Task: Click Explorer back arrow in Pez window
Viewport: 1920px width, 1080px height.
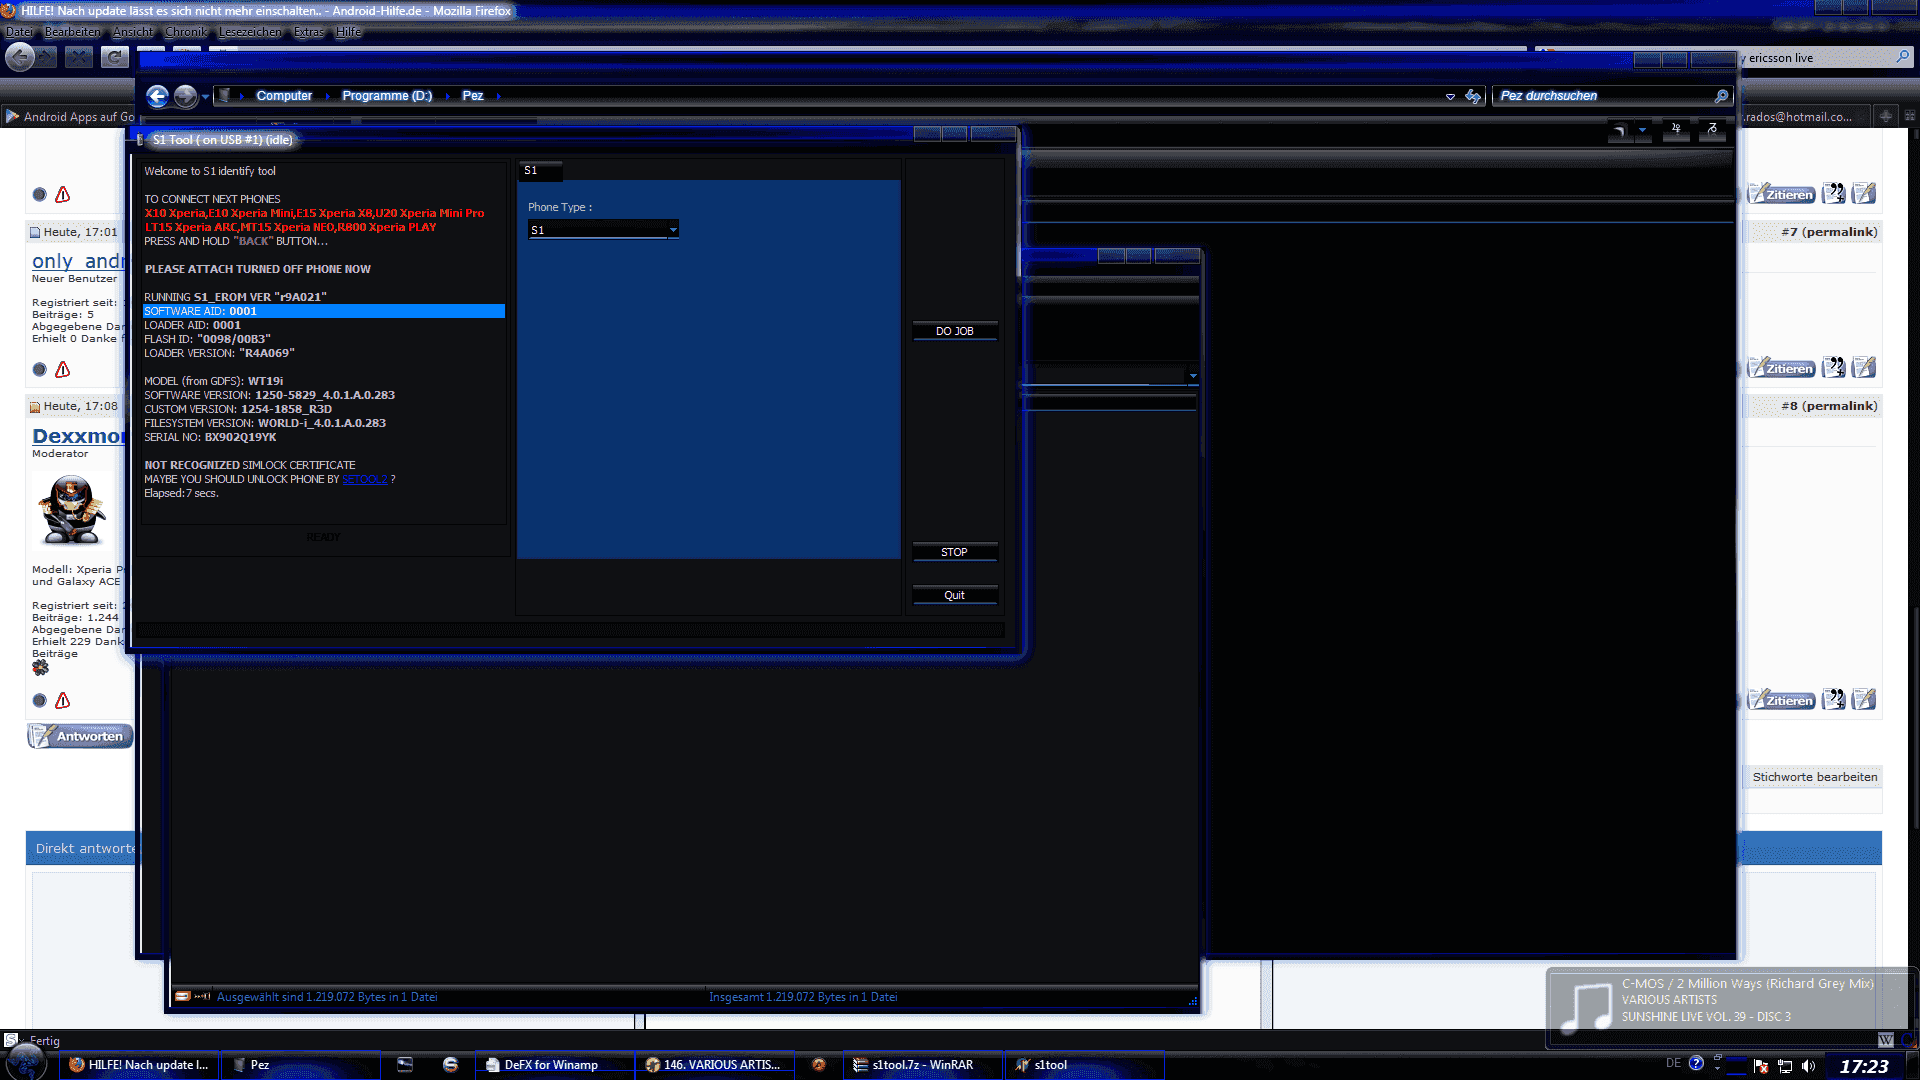Action: click(x=158, y=96)
